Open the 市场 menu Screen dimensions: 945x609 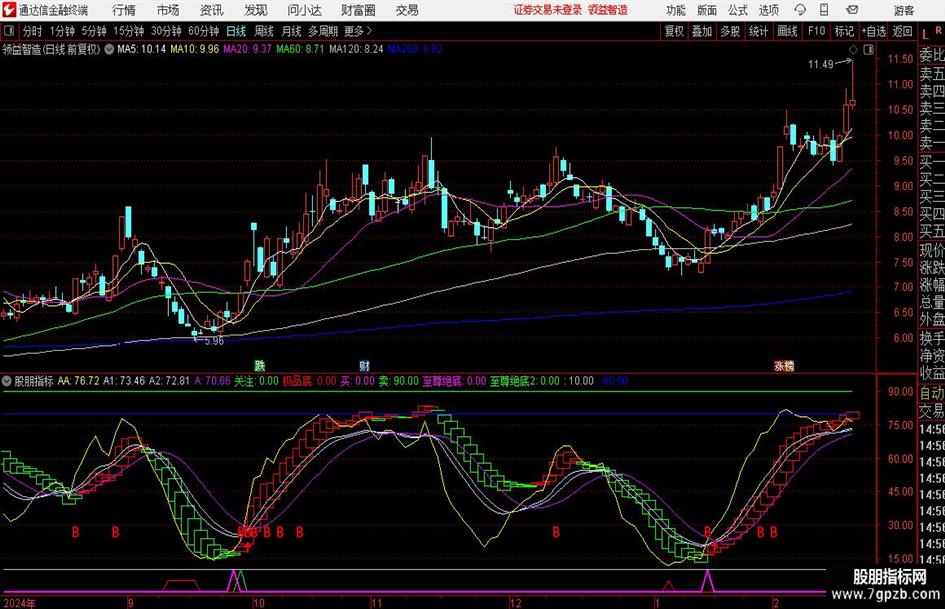point(168,10)
